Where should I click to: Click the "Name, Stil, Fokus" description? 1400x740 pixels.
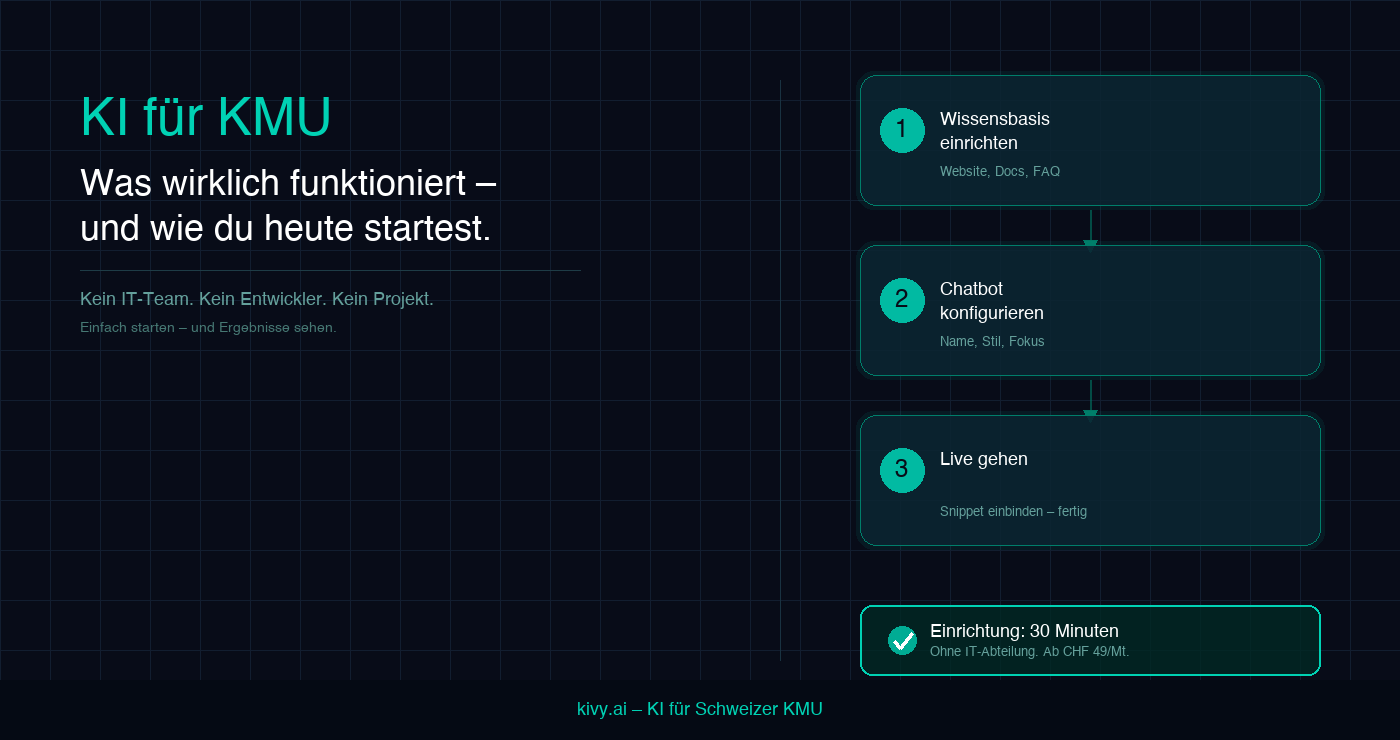[991, 342]
